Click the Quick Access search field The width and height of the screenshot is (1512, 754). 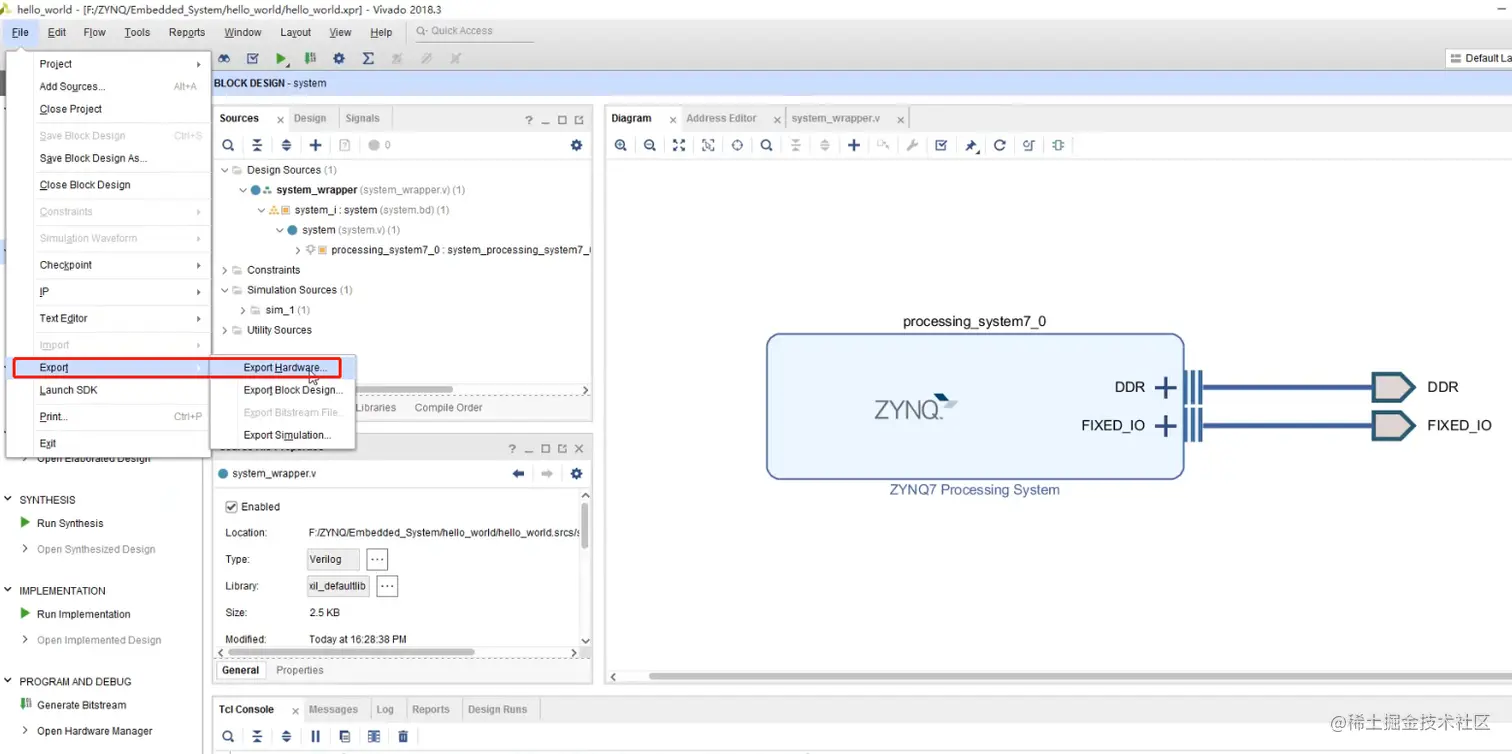click(473, 31)
